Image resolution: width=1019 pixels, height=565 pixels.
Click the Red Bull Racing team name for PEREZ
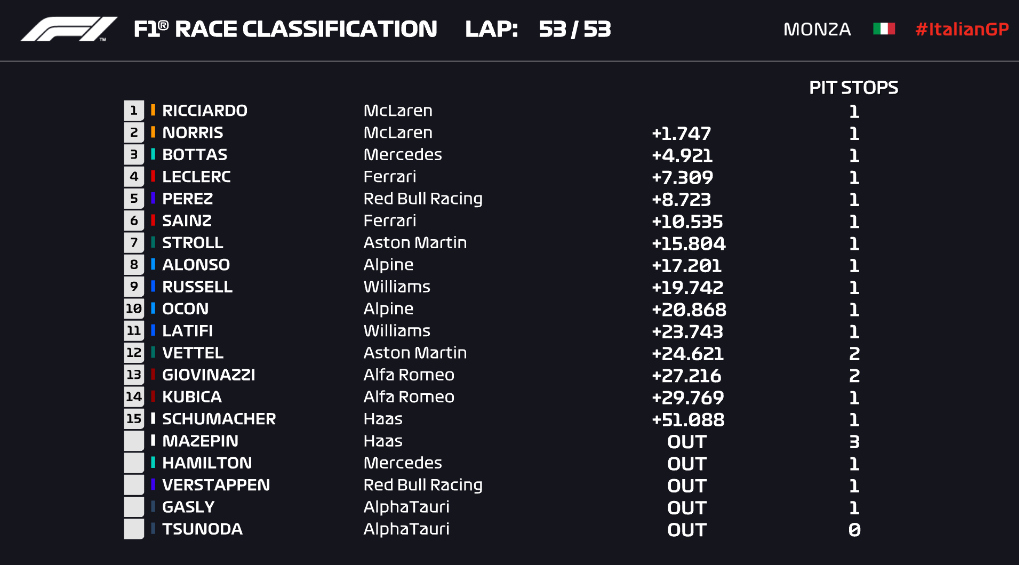click(423, 199)
